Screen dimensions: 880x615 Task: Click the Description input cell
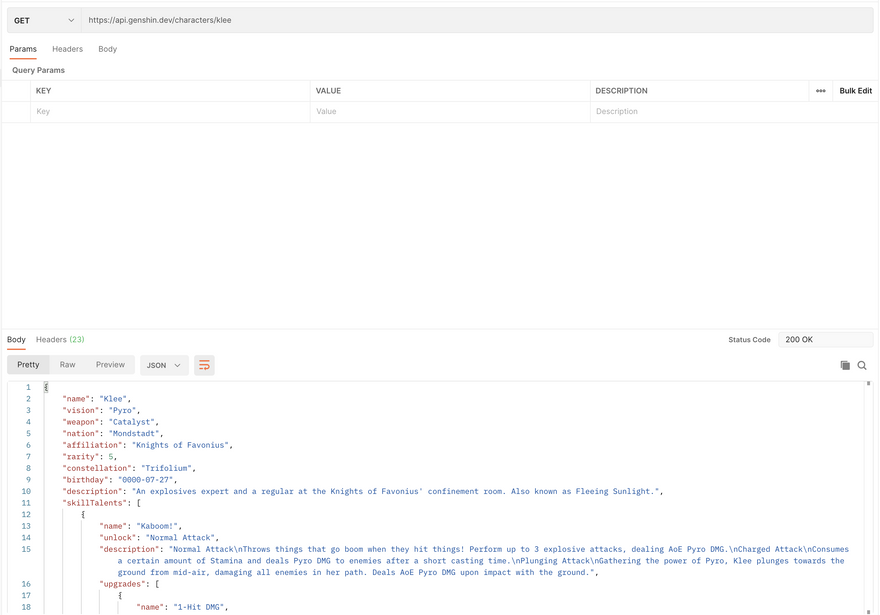[734, 112]
